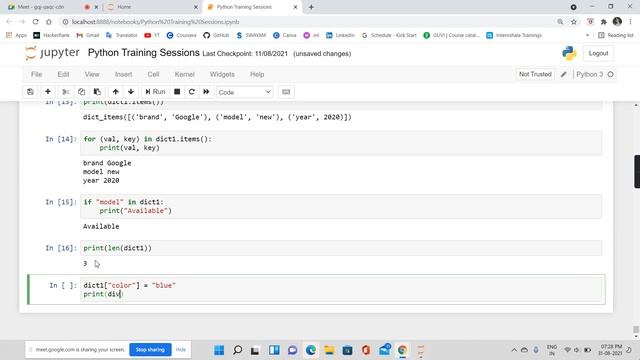640x360 pixels.
Task: Bookmark this page with star icon
Action: click(x=574, y=22)
